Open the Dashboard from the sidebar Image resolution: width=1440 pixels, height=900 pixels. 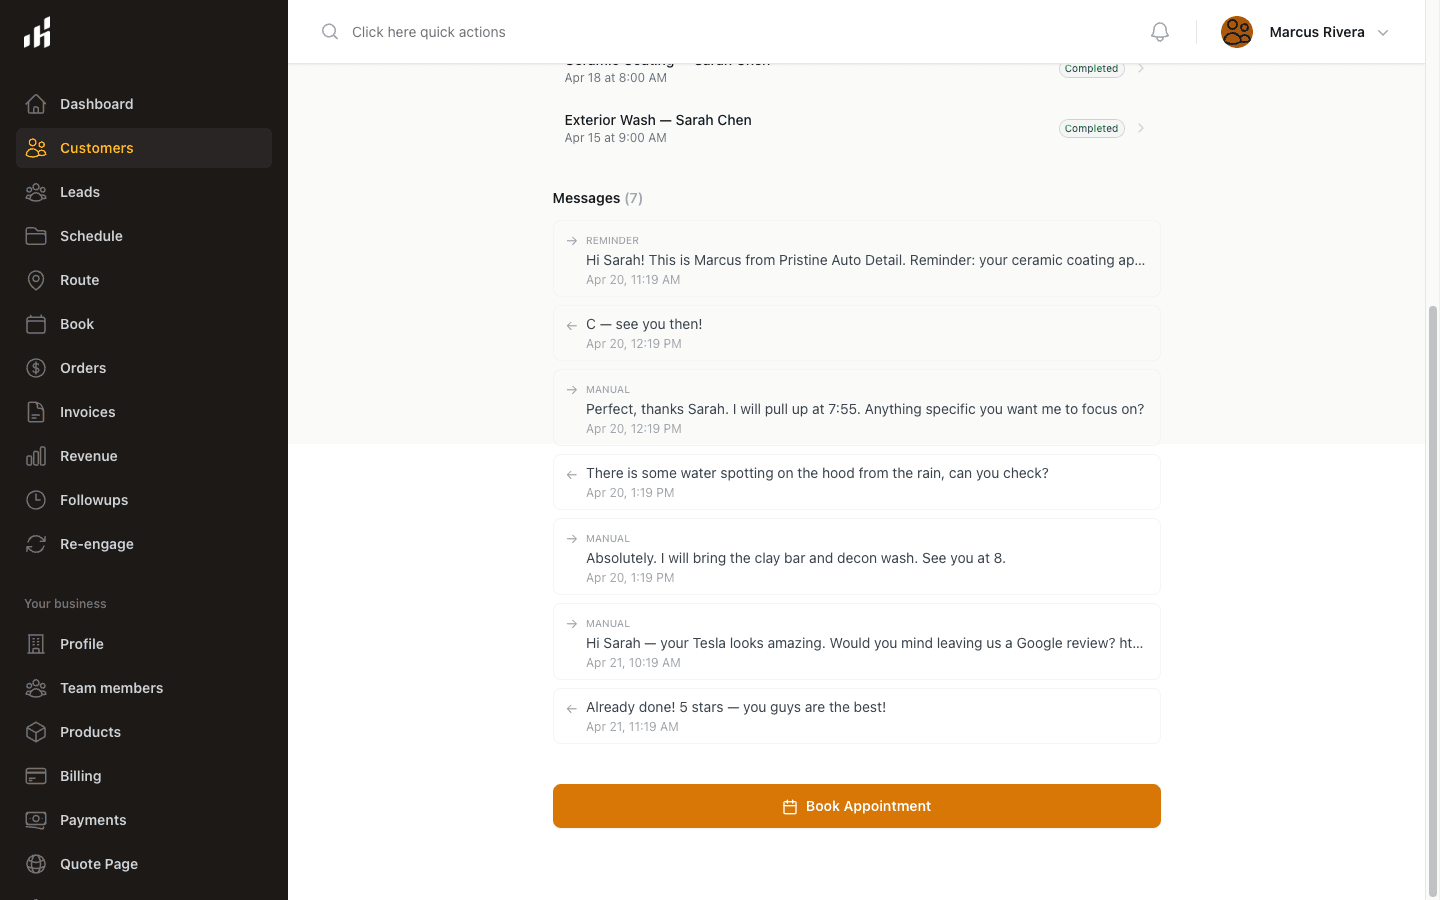pyautogui.click(x=96, y=104)
